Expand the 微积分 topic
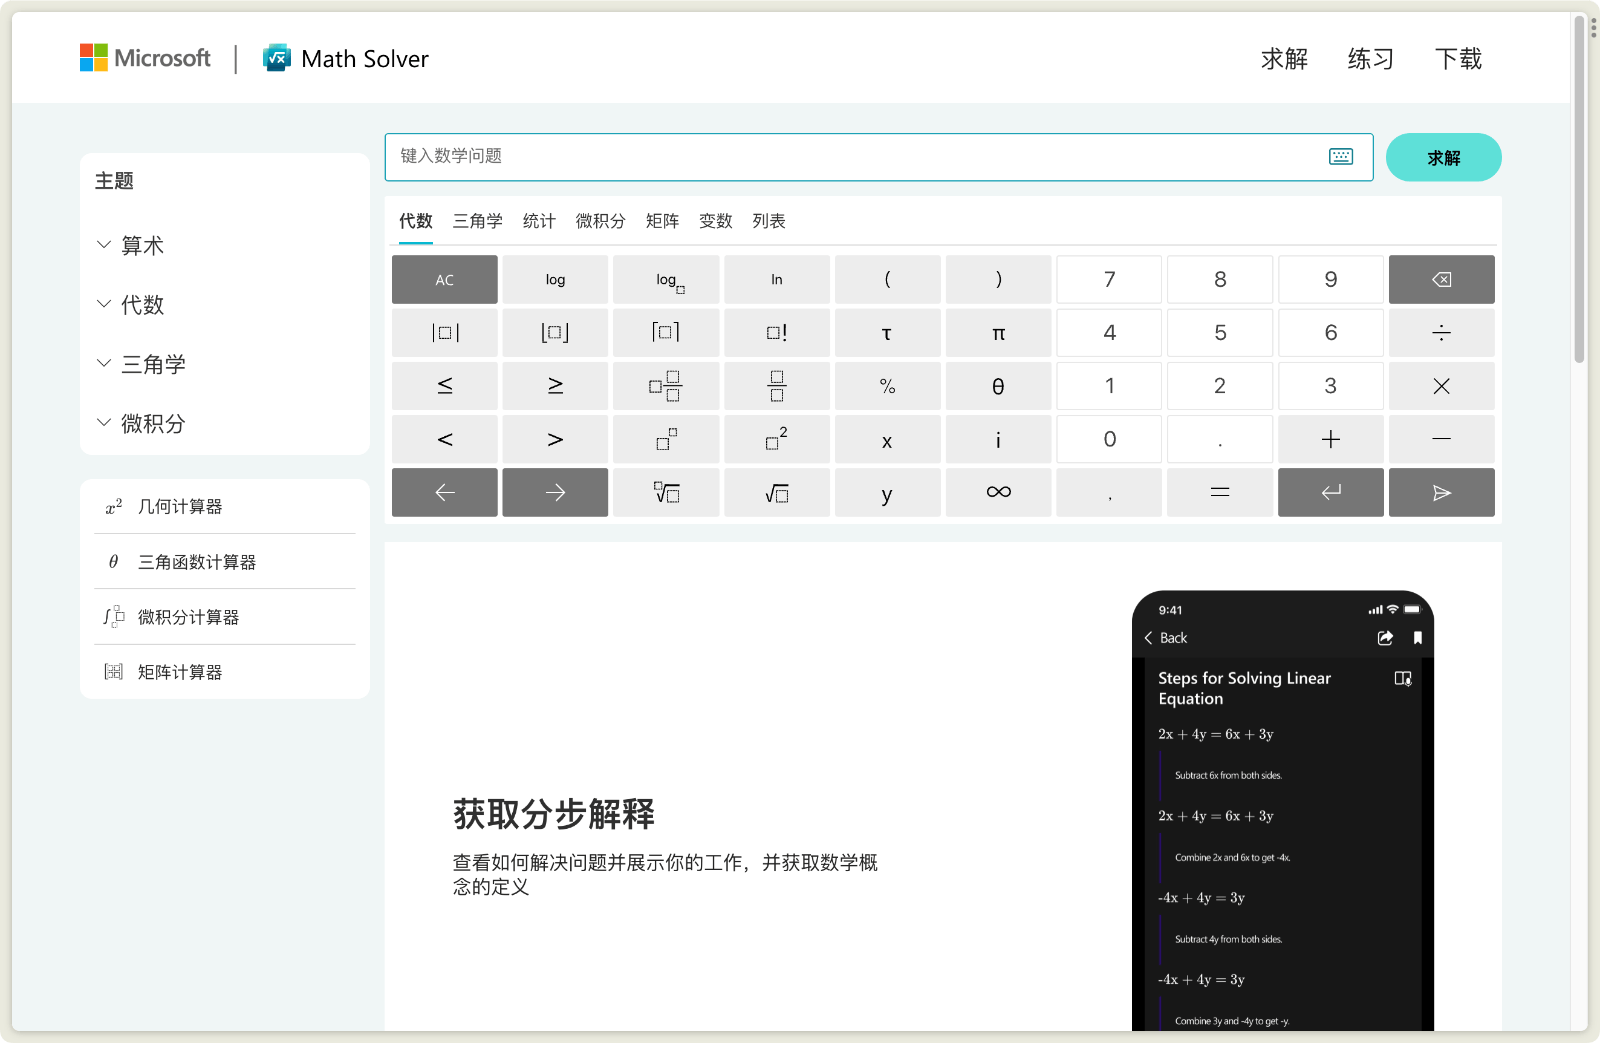 [153, 424]
